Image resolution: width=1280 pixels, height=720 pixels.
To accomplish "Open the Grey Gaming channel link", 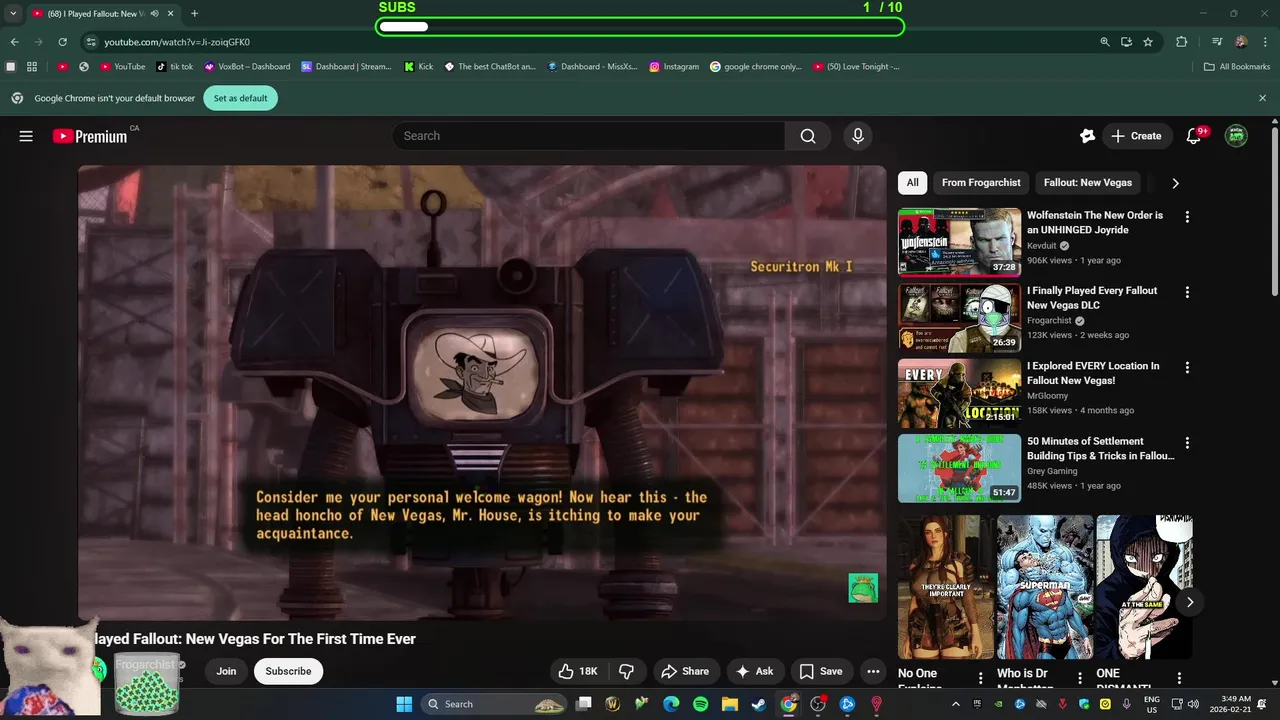I will click(x=1052, y=471).
